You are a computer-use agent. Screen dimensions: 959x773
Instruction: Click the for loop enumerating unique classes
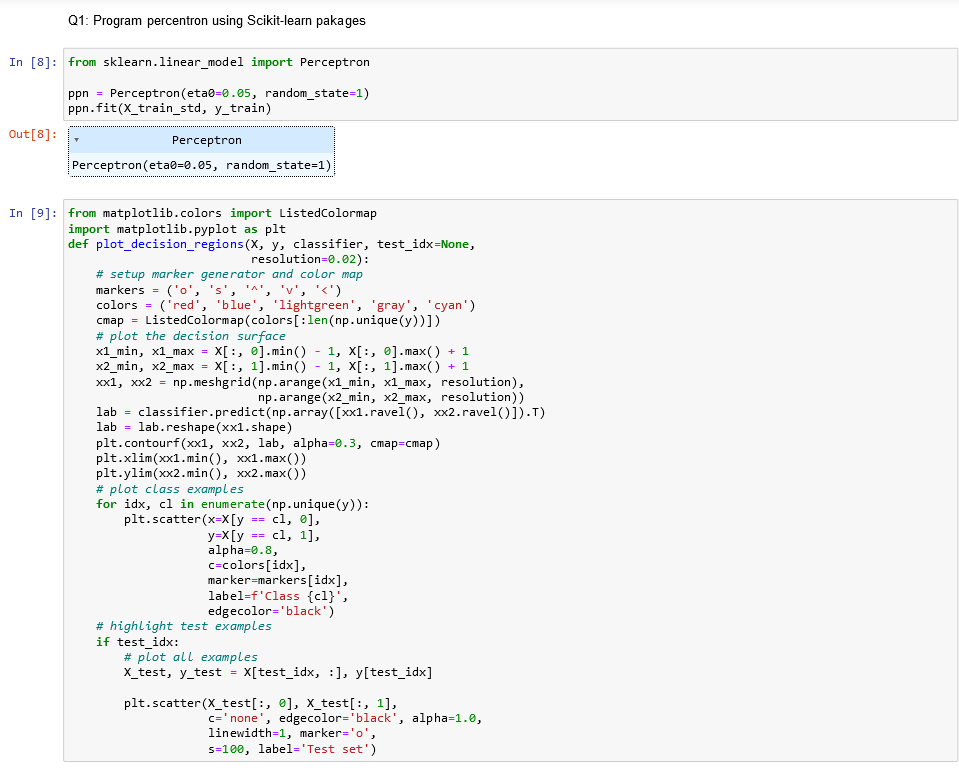point(230,503)
